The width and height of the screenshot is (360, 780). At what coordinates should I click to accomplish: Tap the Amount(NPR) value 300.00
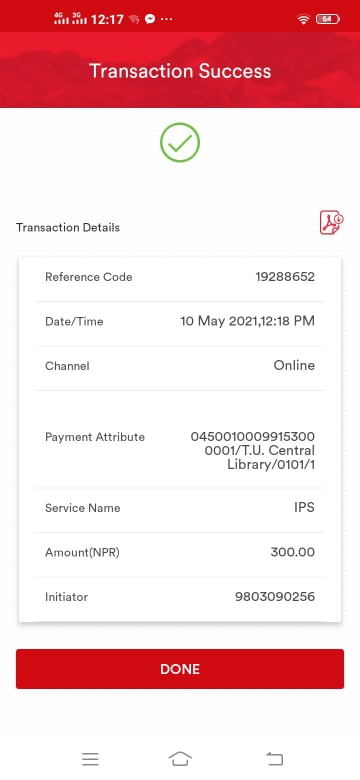pos(292,552)
